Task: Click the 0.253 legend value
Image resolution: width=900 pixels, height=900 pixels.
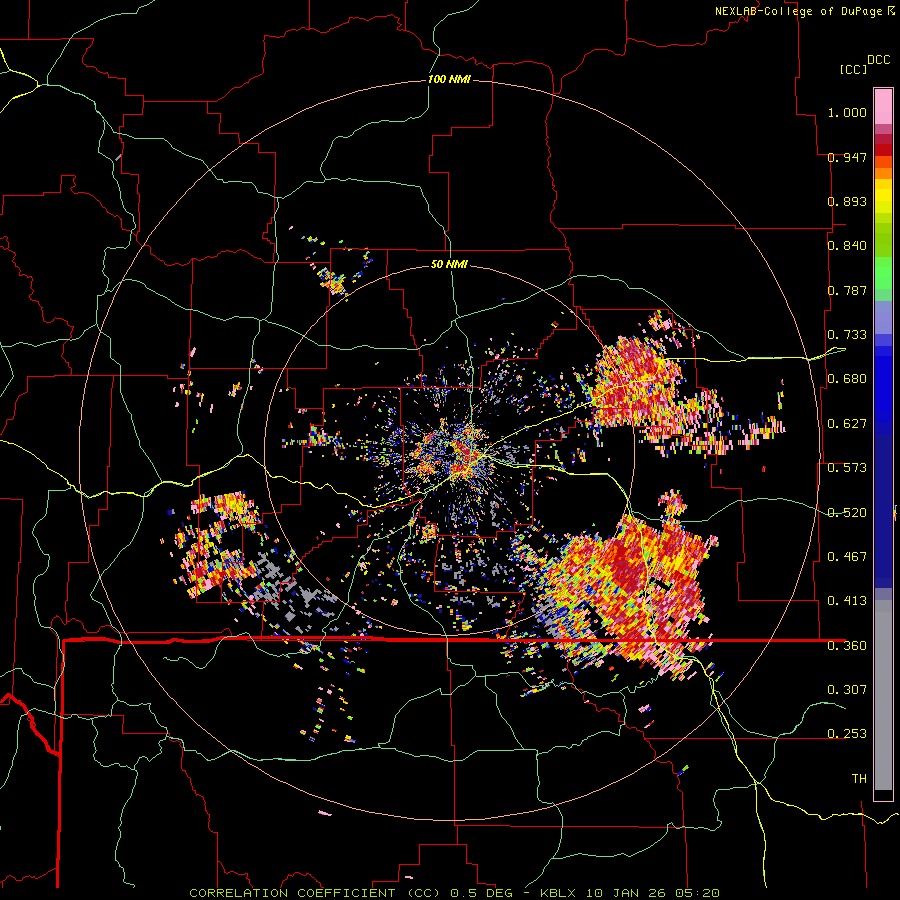Action: pos(847,734)
